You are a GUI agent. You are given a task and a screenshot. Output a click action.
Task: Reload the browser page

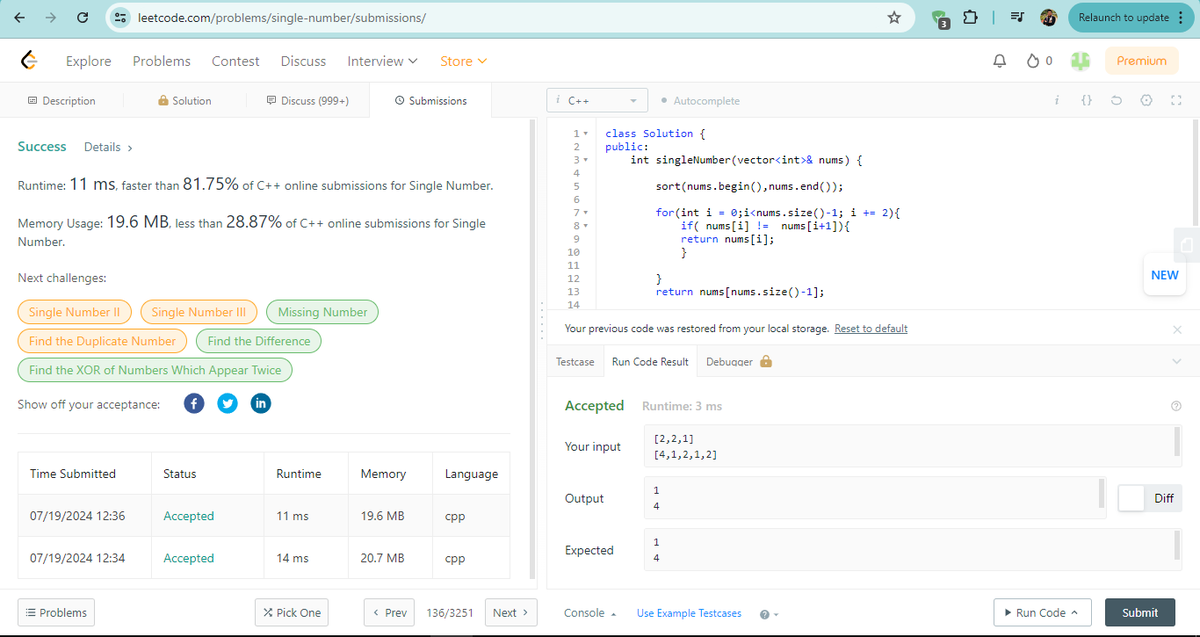click(x=81, y=17)
